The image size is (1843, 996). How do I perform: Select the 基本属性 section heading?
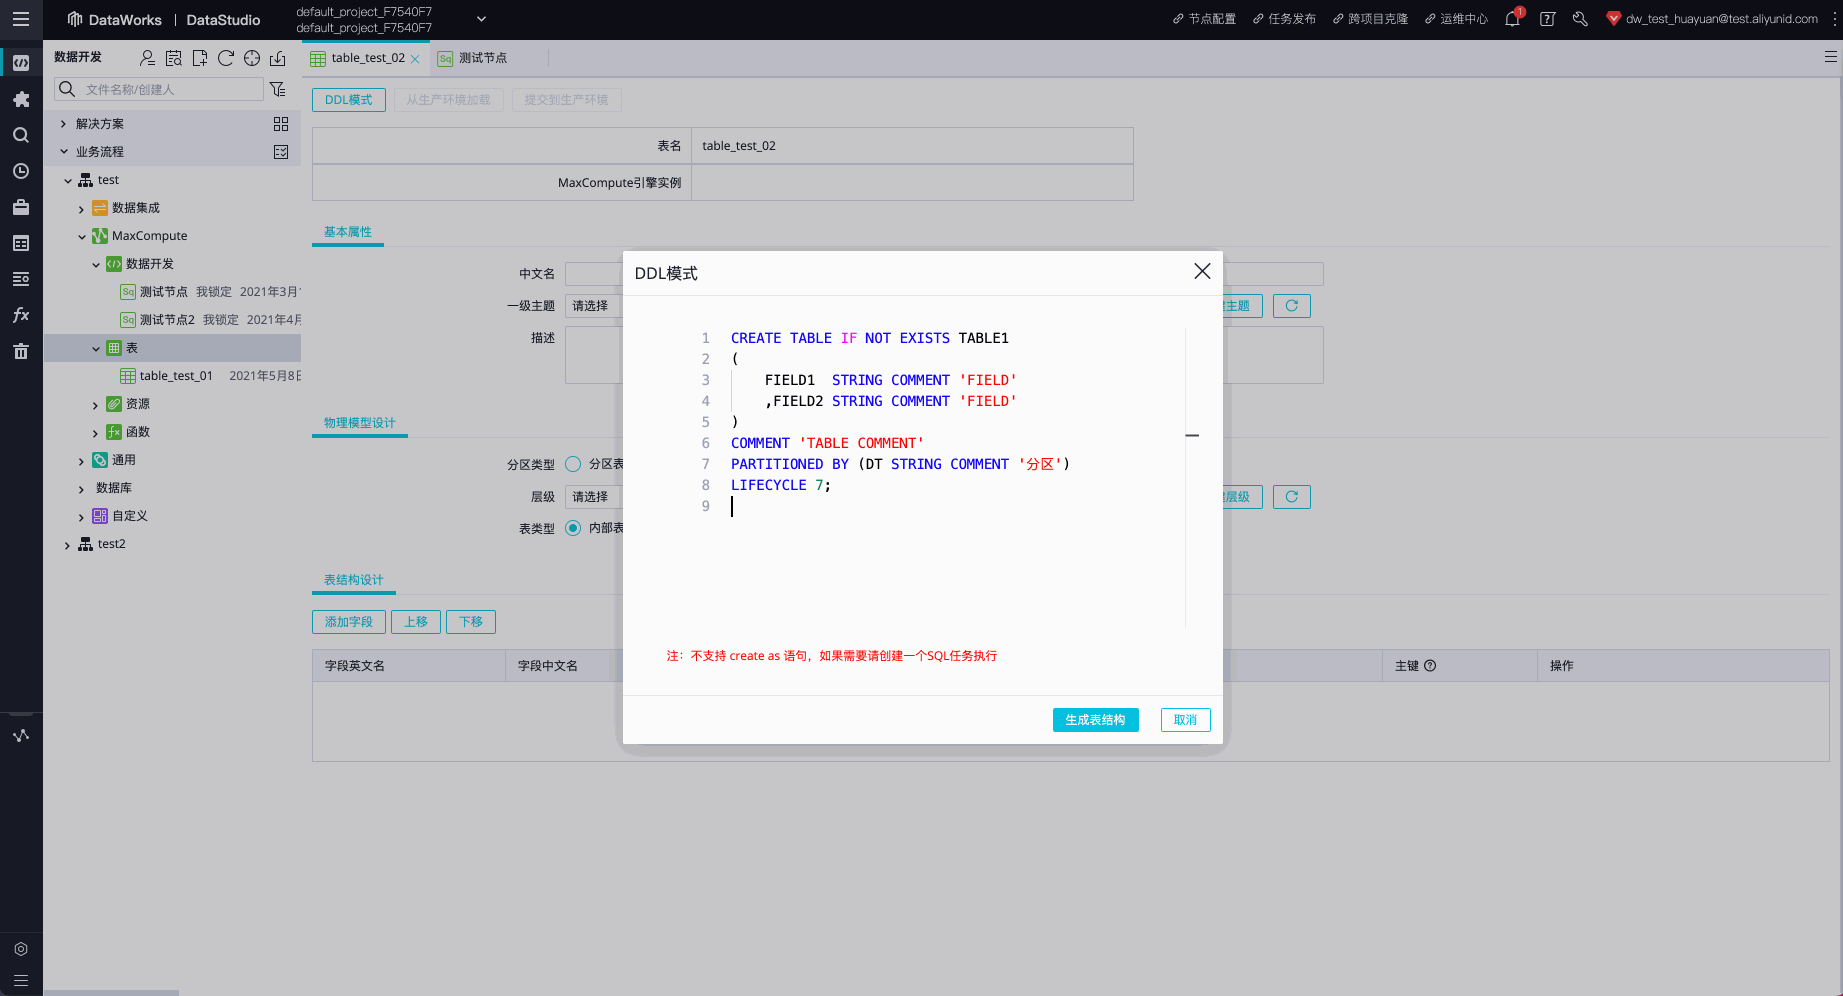pyautogui.click(x=348, y=232)
